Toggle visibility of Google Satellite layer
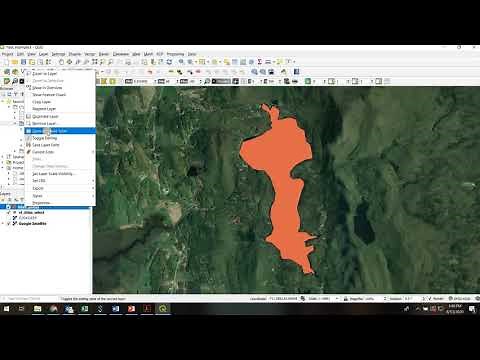Viewport: 480px width, 360px height. pyautogui.click(x=9, y=223)
